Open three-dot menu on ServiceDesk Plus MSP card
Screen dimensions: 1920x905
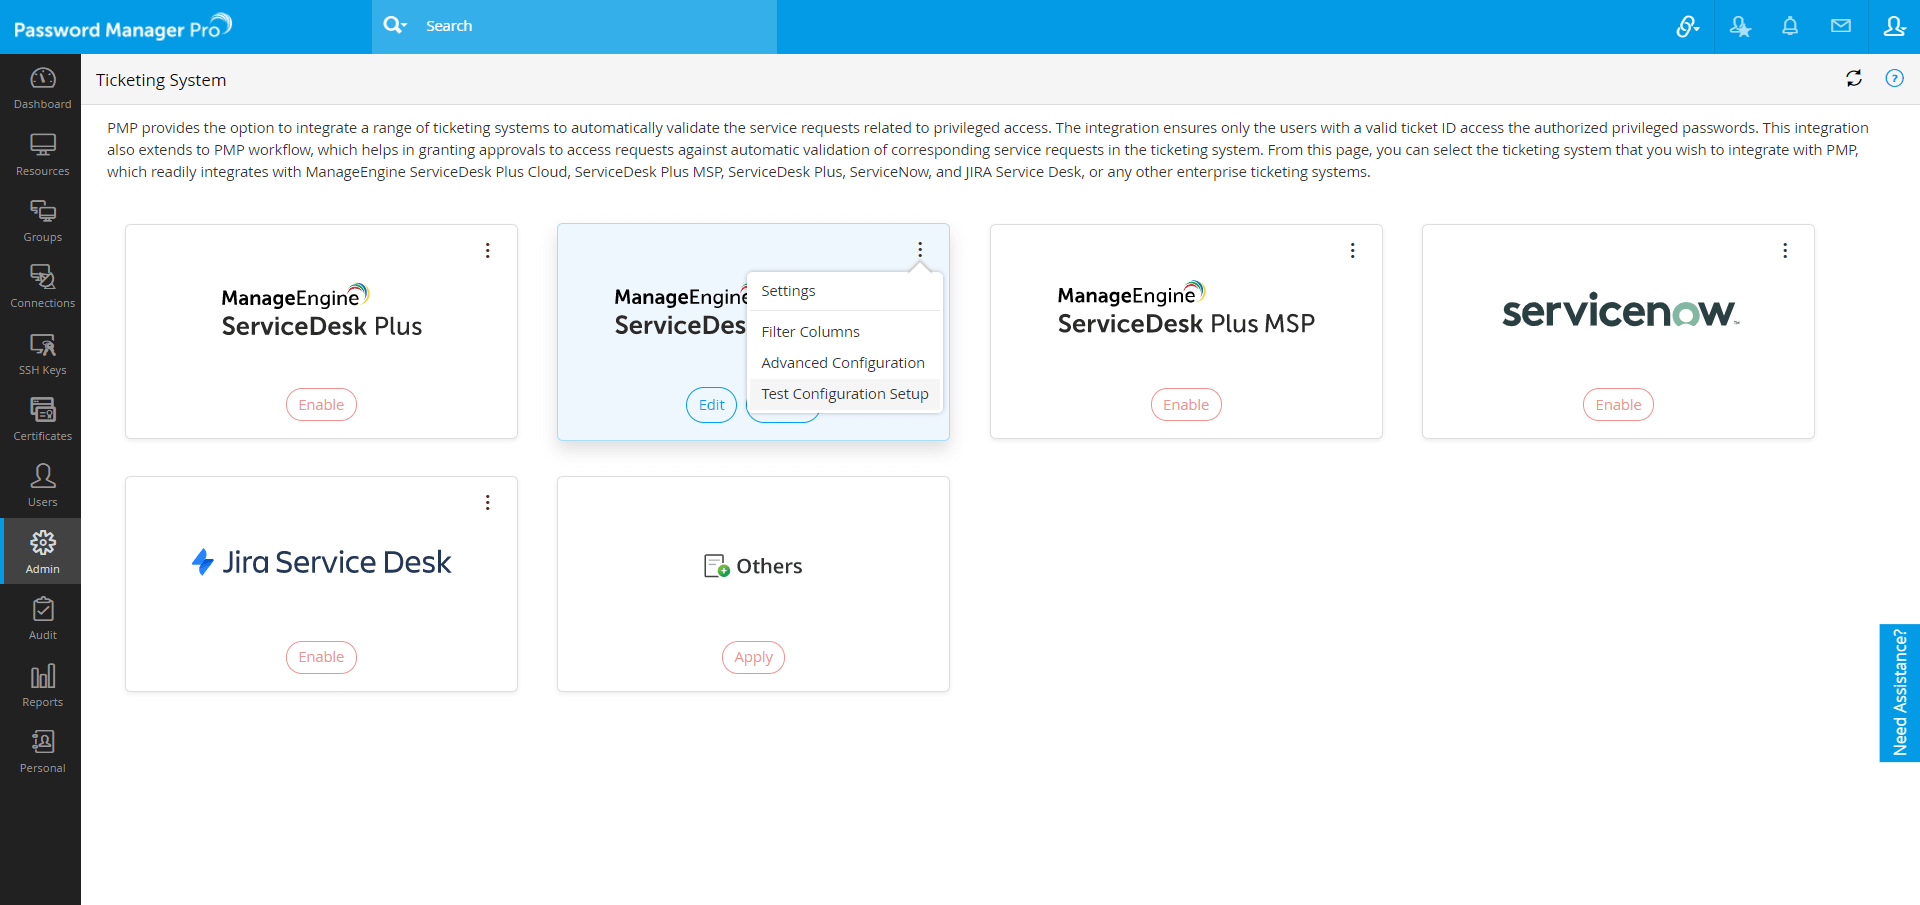(x=1353, y=251)
